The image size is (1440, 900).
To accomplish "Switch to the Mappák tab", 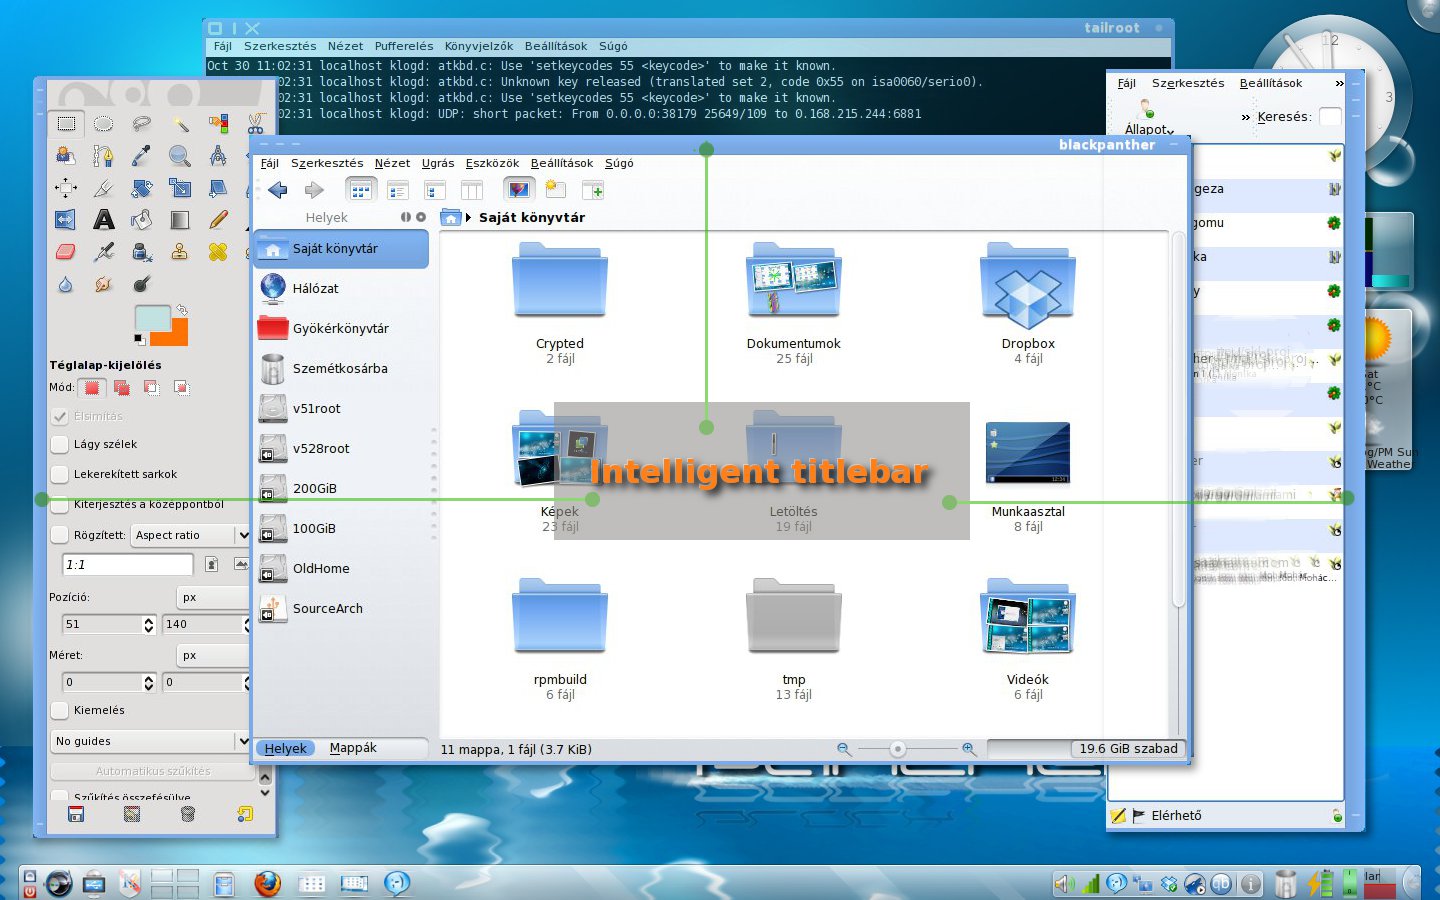I will click(x=353, y=748).
